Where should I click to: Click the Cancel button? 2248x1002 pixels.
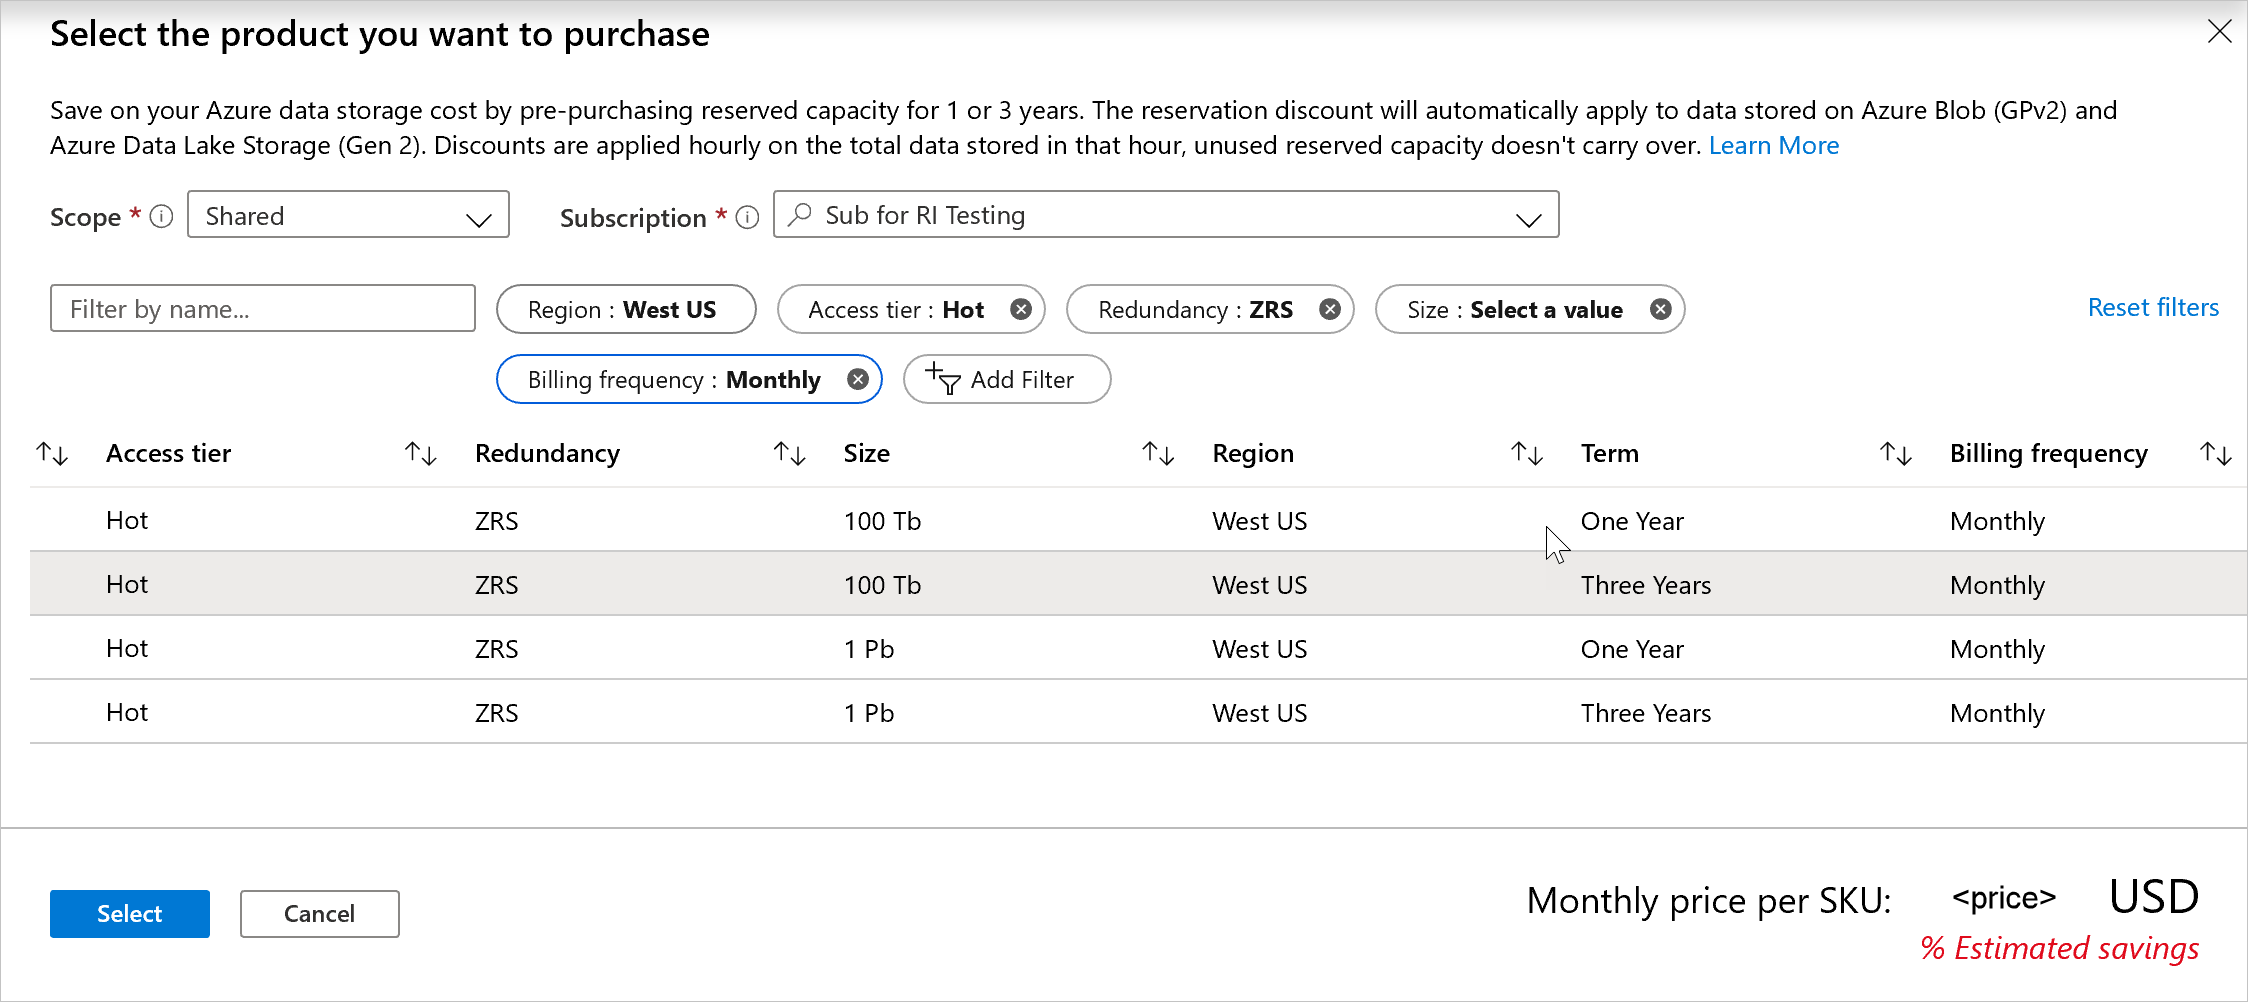point(319,913)
